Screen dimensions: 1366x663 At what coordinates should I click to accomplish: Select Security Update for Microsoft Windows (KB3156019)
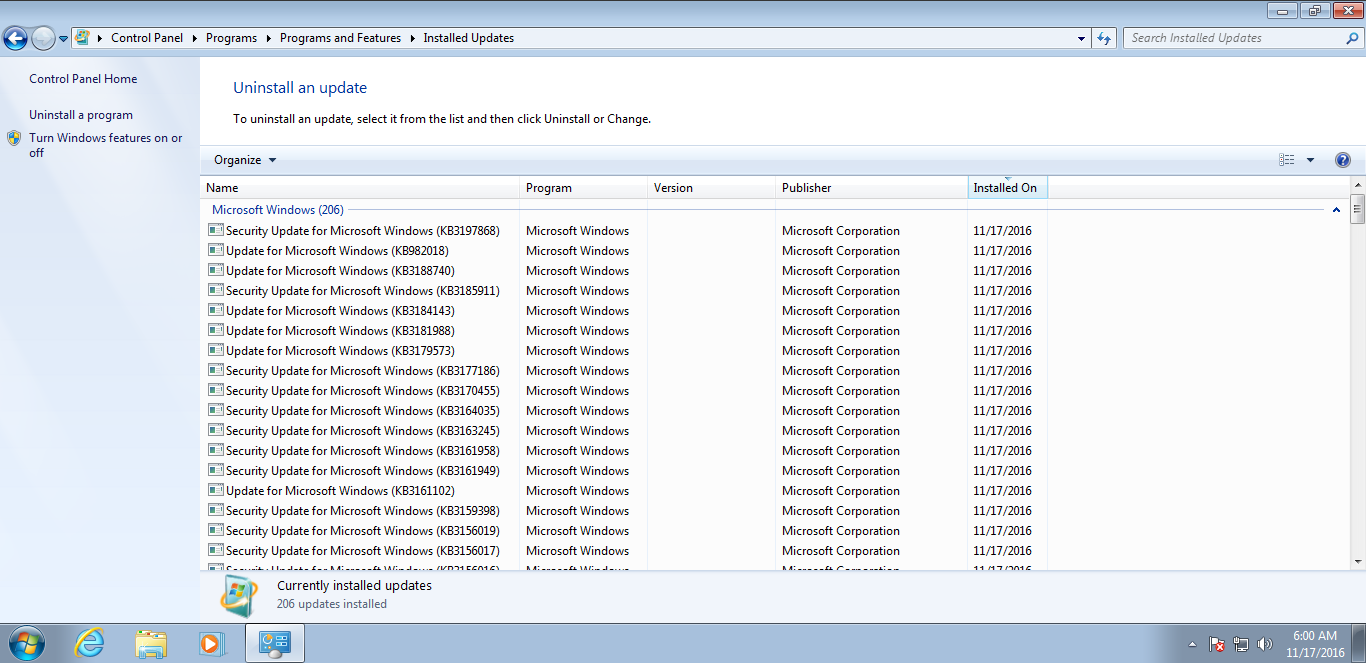[x=362, y=531]
